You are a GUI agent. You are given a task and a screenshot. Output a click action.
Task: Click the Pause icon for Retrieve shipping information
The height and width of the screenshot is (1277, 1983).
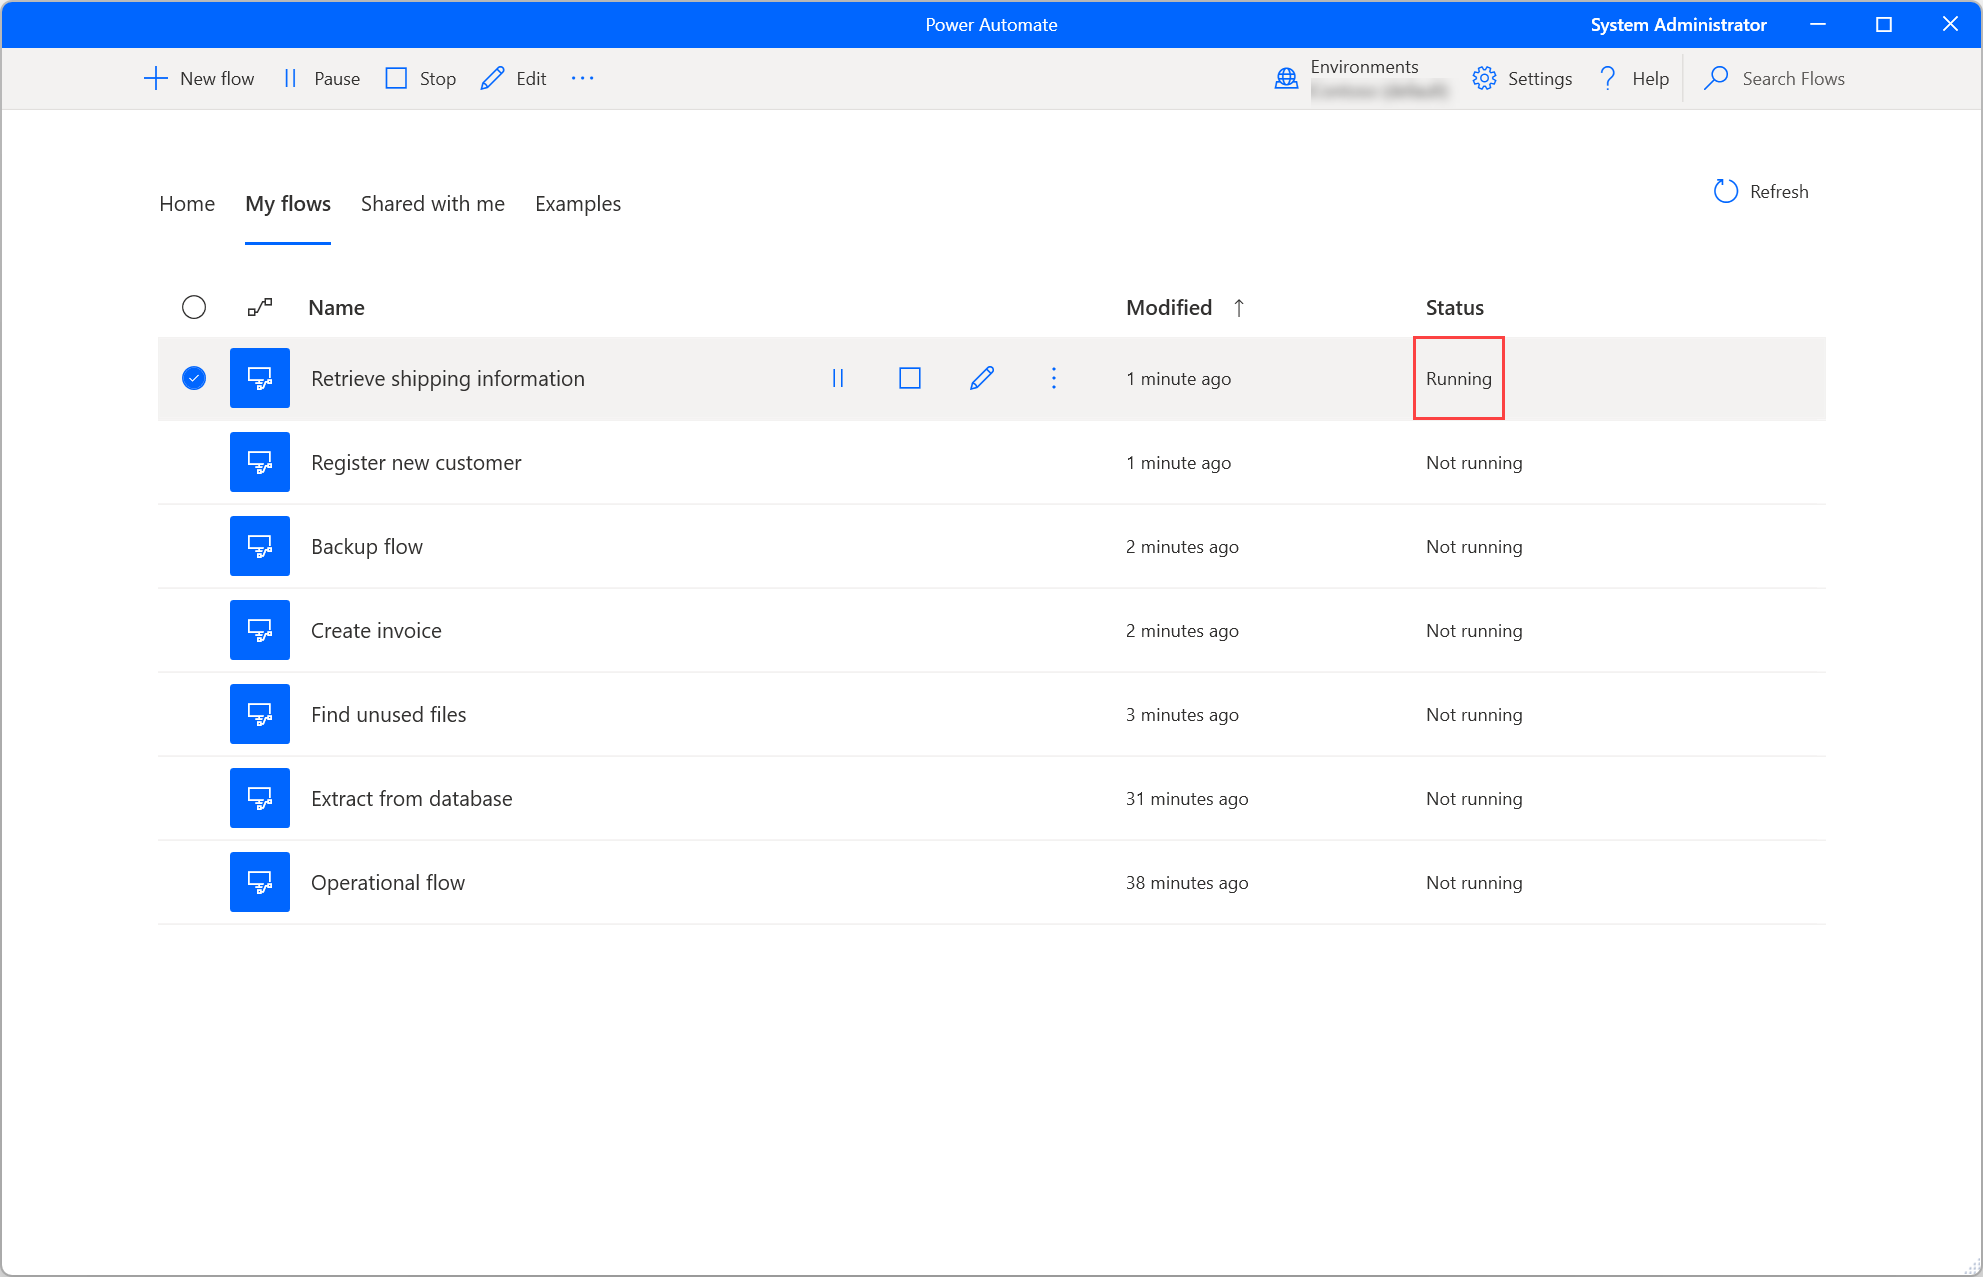click(837, 378)
